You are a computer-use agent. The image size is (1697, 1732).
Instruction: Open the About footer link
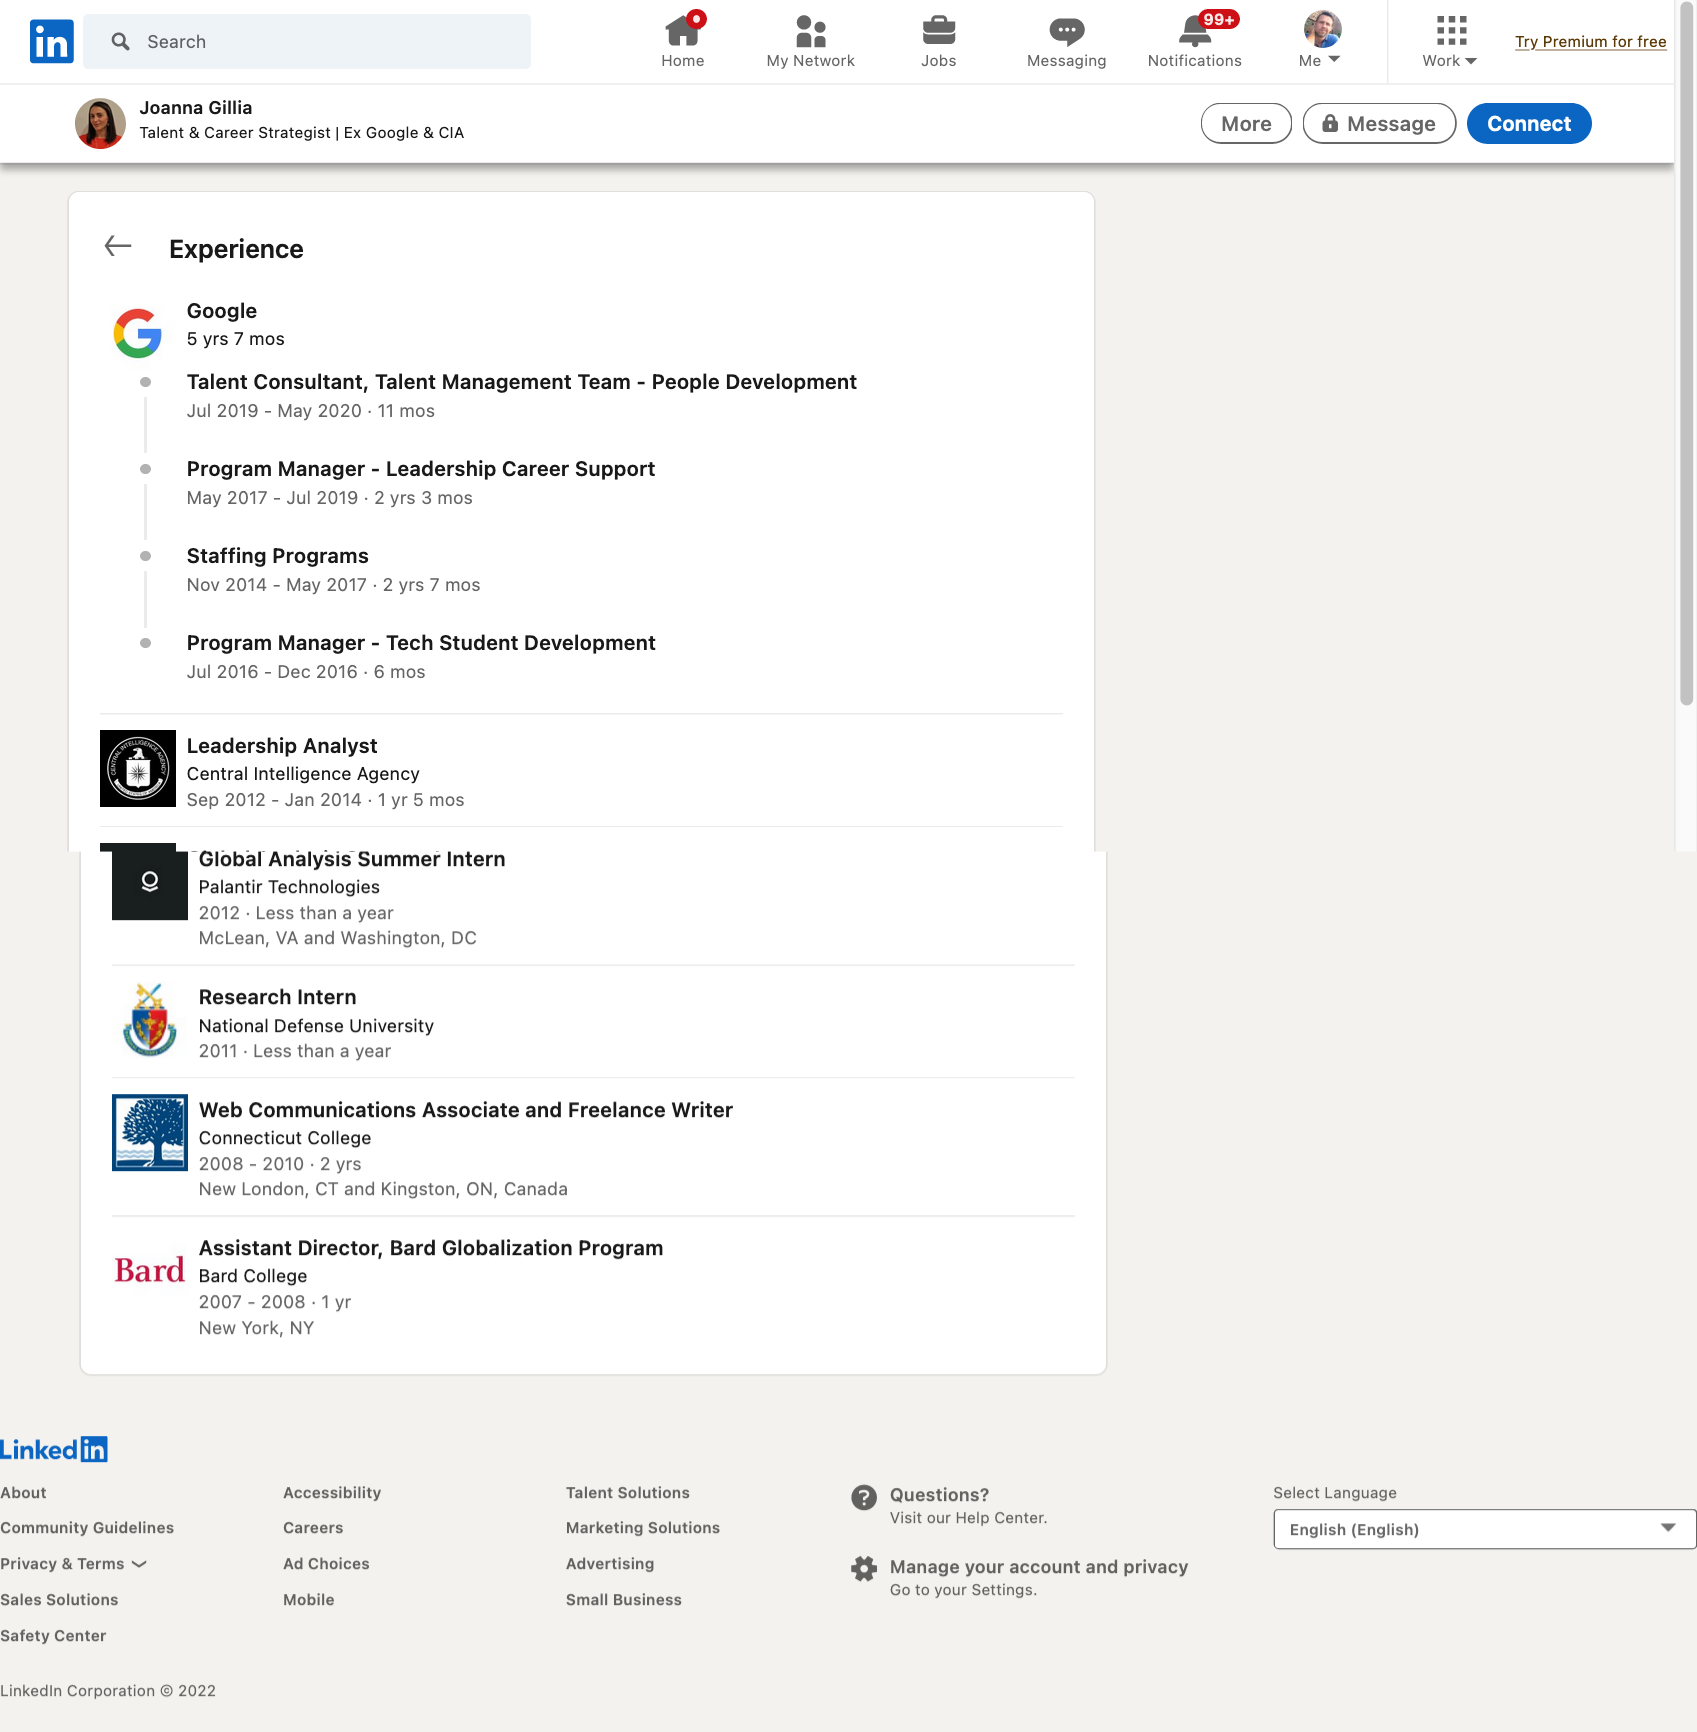pyautogui.click(x=23, y=1493)
